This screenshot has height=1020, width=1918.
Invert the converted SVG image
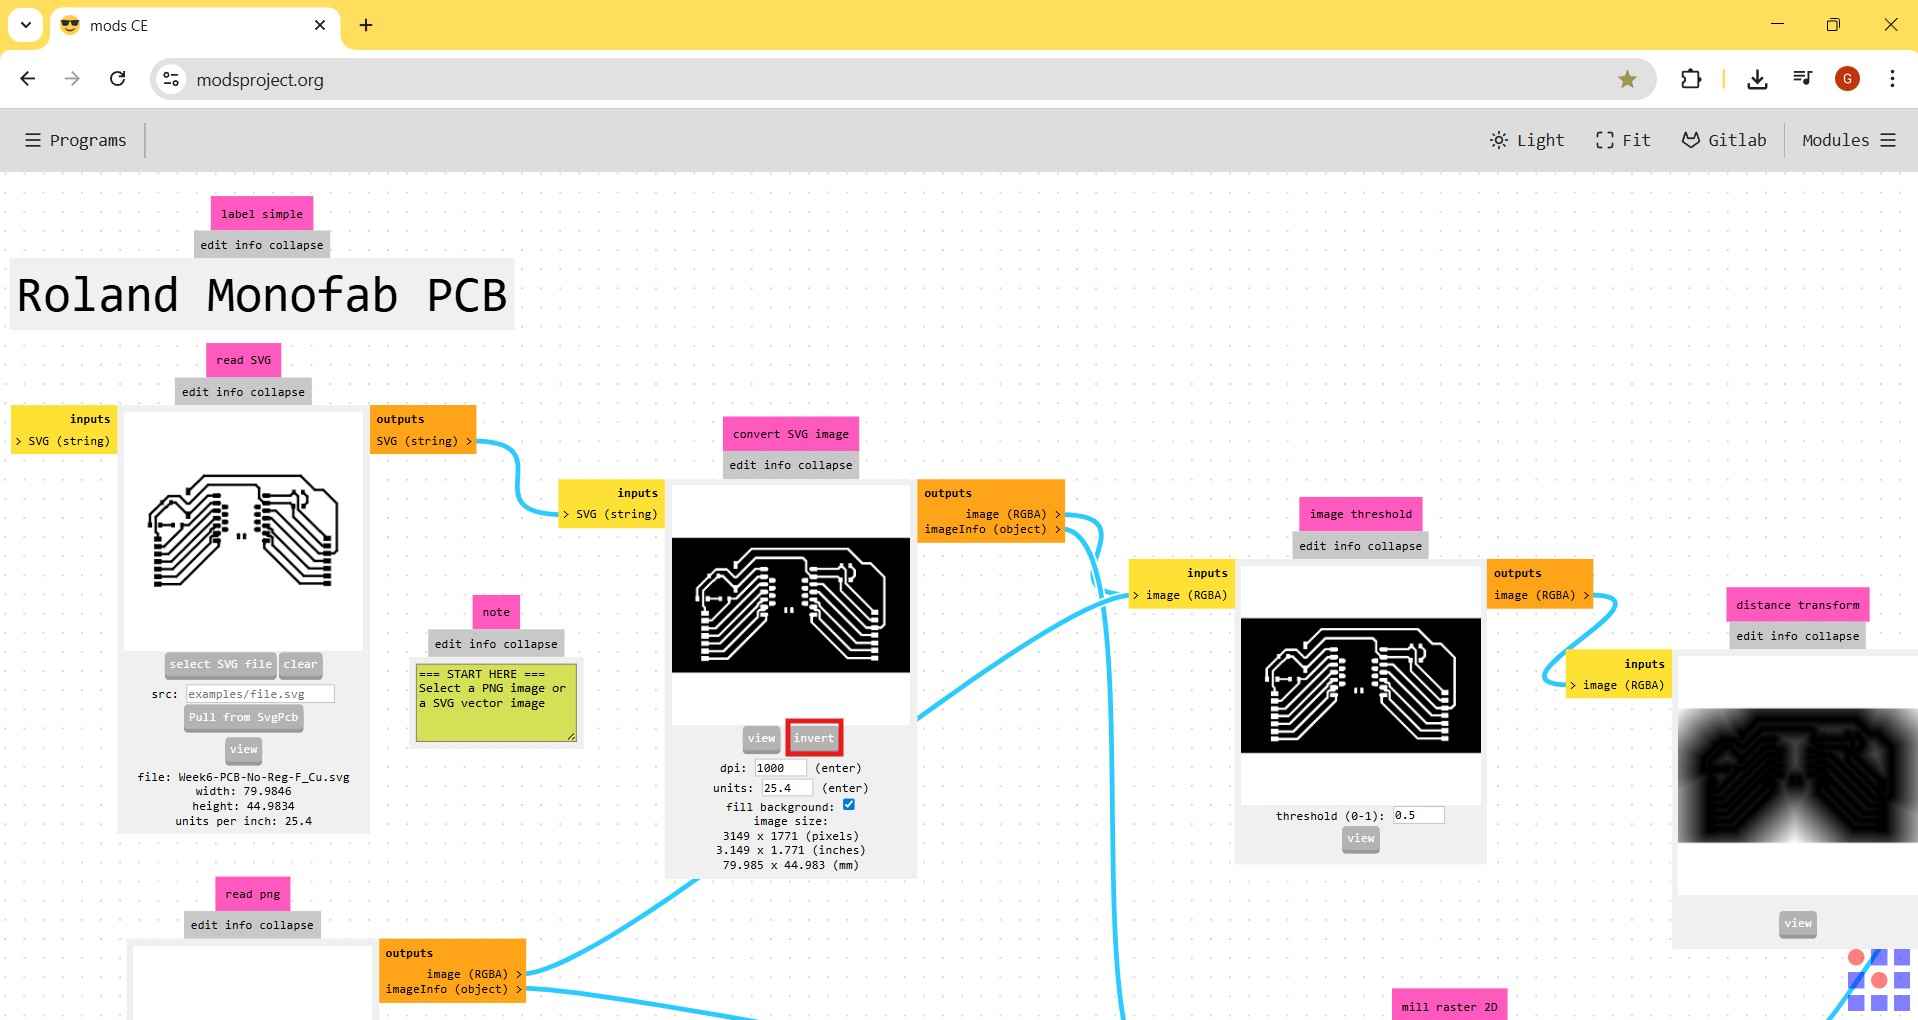tap(814, 739)
